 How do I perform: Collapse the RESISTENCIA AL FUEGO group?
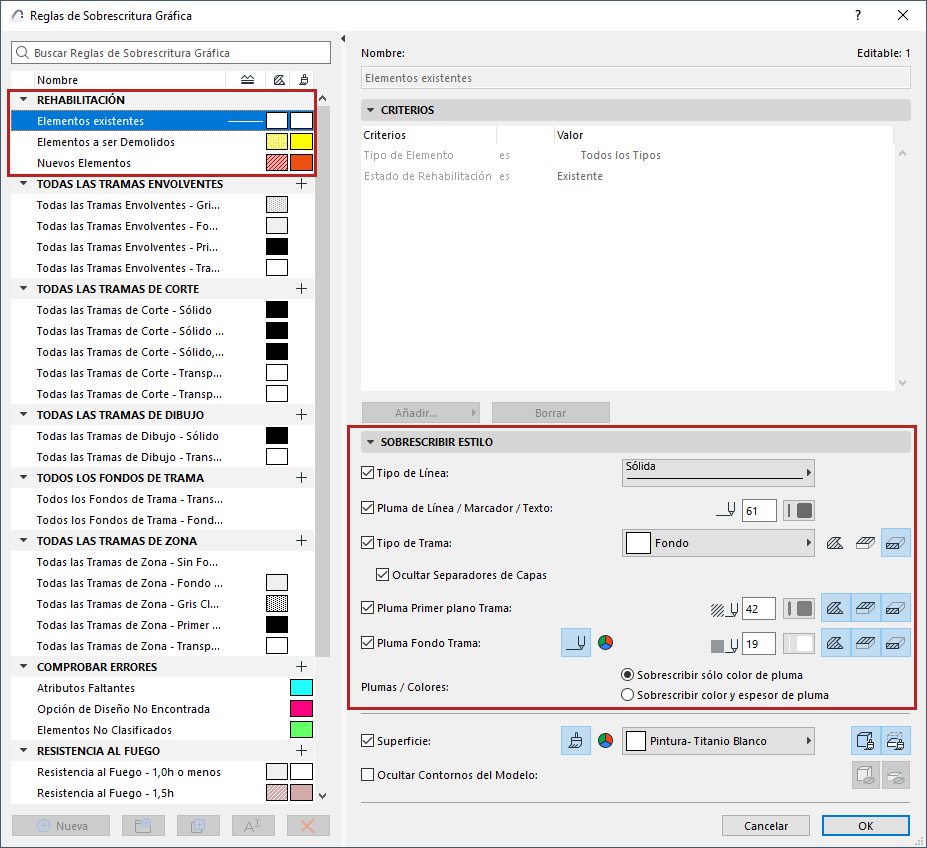[x=24, y=750]
